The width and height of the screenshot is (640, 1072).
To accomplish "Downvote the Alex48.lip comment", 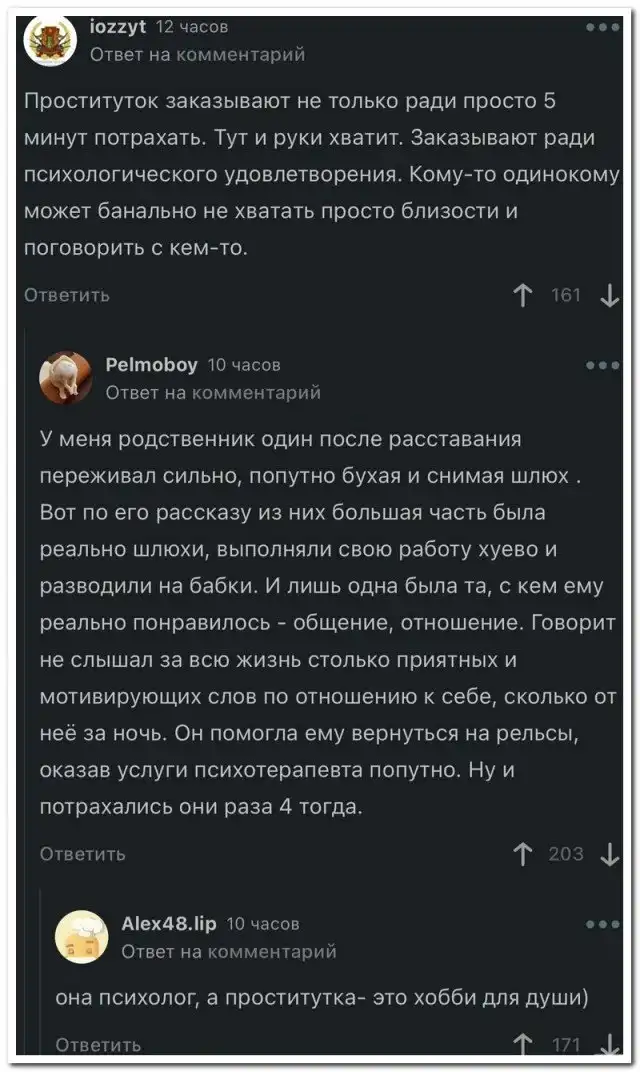I will click(x=609, y=1044).
